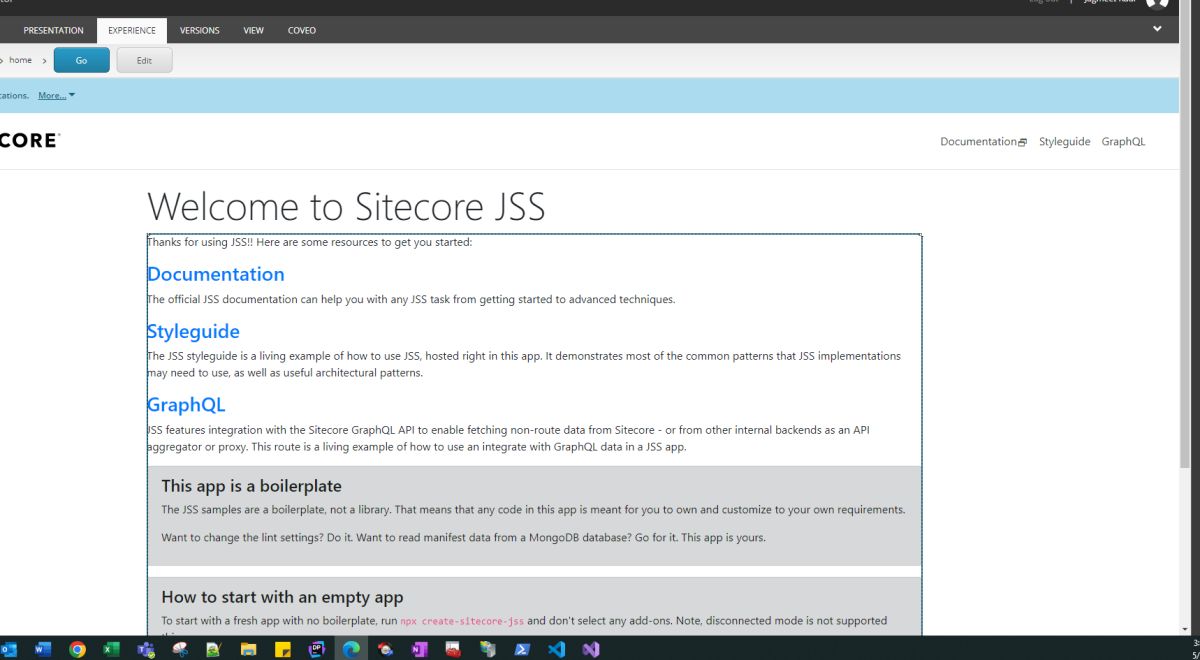Switch to Microsoft Edge in the taskbar
1200x660 pixels.
(351, 649)
